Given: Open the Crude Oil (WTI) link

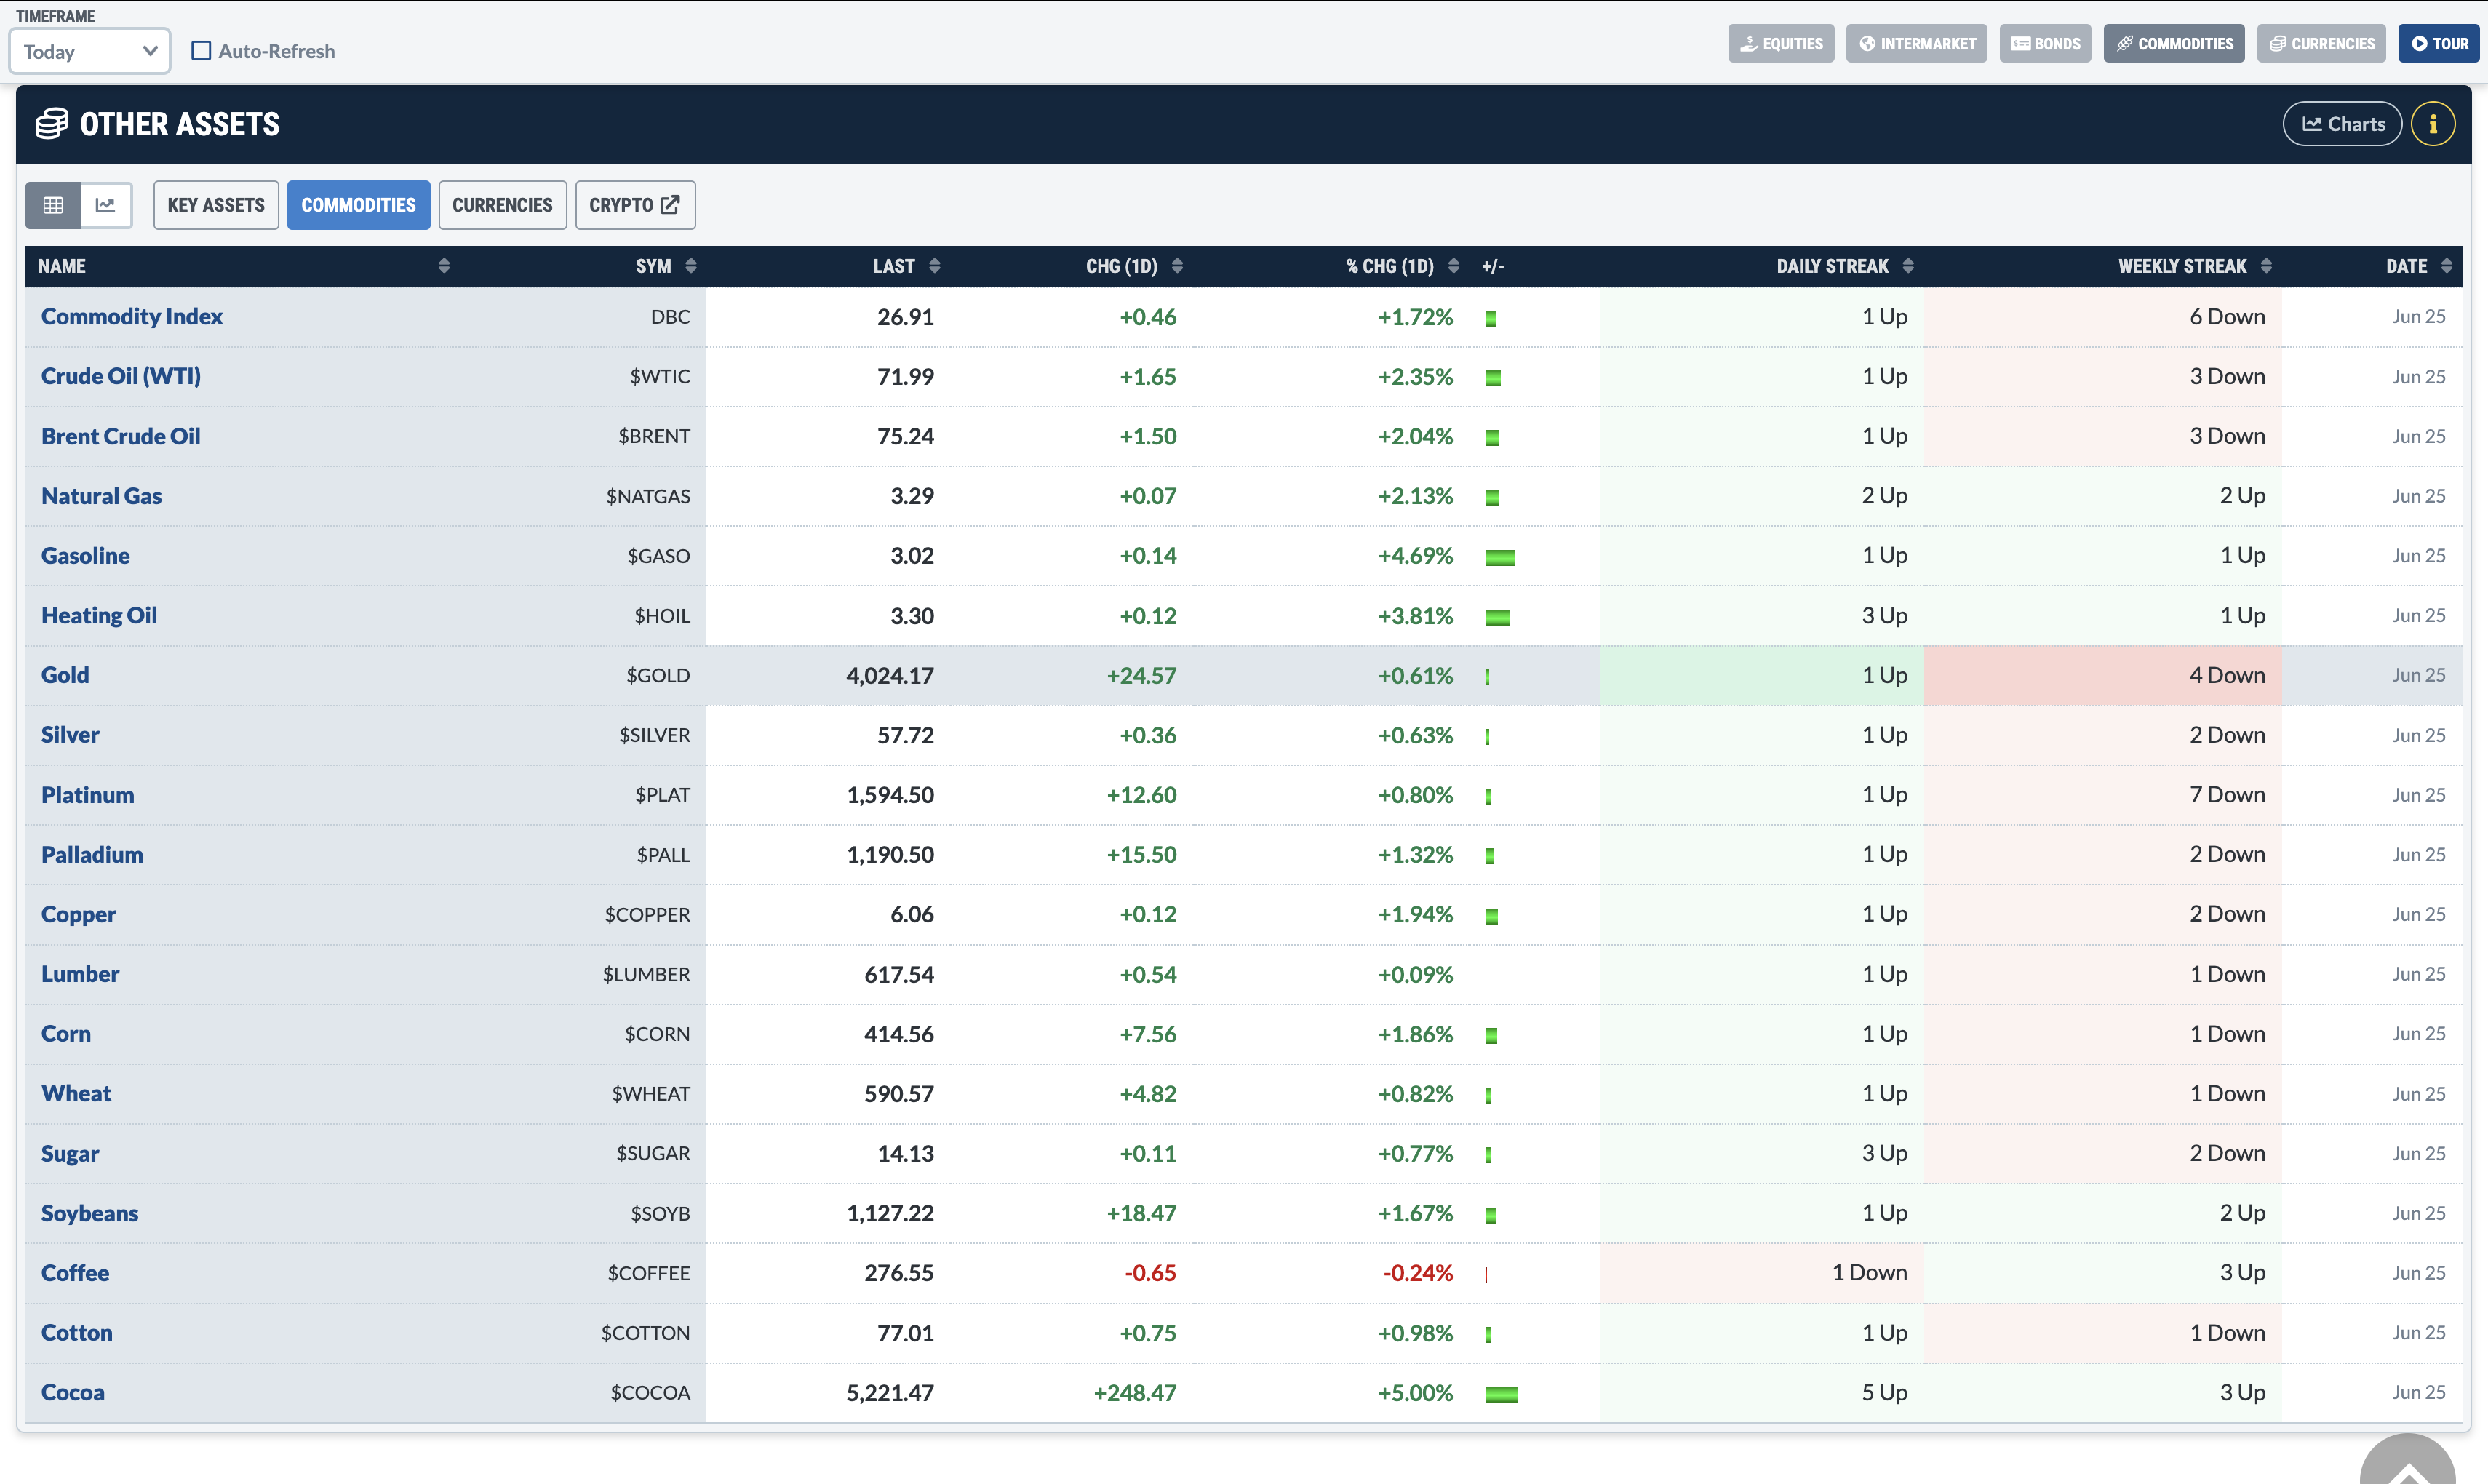Looking at the screenshot, I should click(121, 377).
